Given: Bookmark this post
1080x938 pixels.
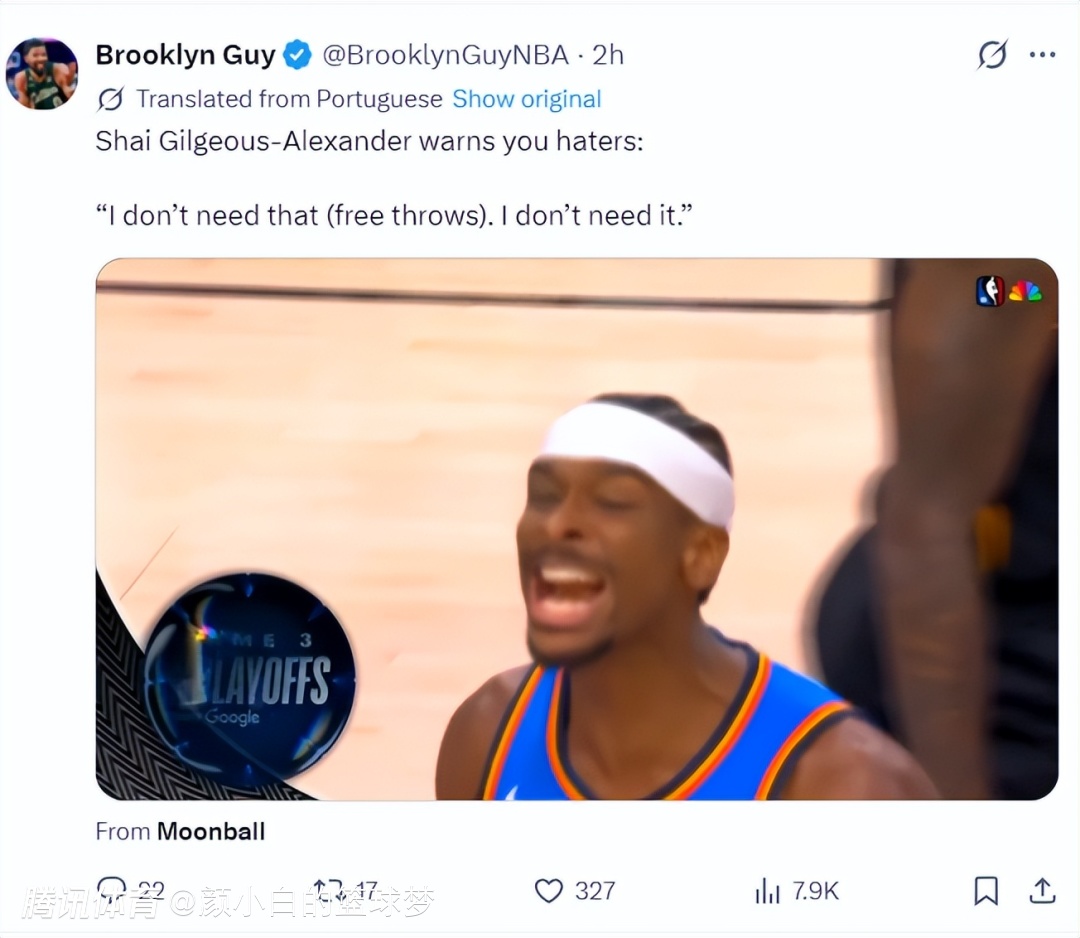Looking at the screenshot, I should (x=986, y=890).
